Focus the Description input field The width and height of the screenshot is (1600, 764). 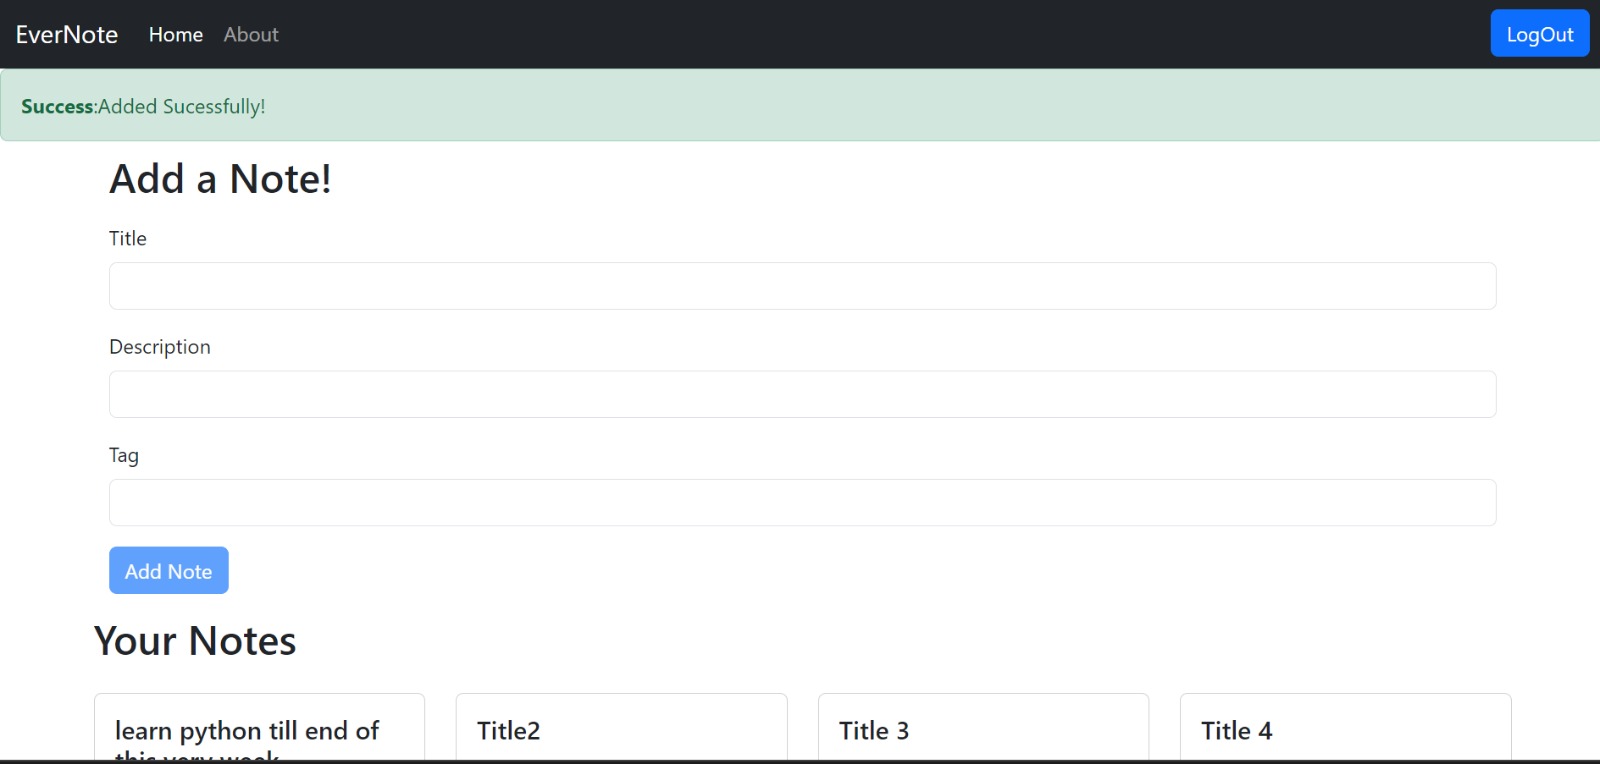803,394
